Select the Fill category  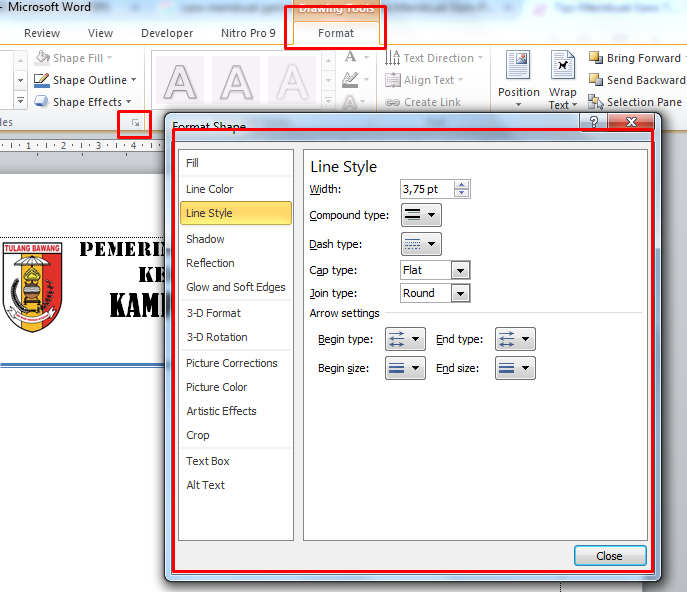(236, 163)
